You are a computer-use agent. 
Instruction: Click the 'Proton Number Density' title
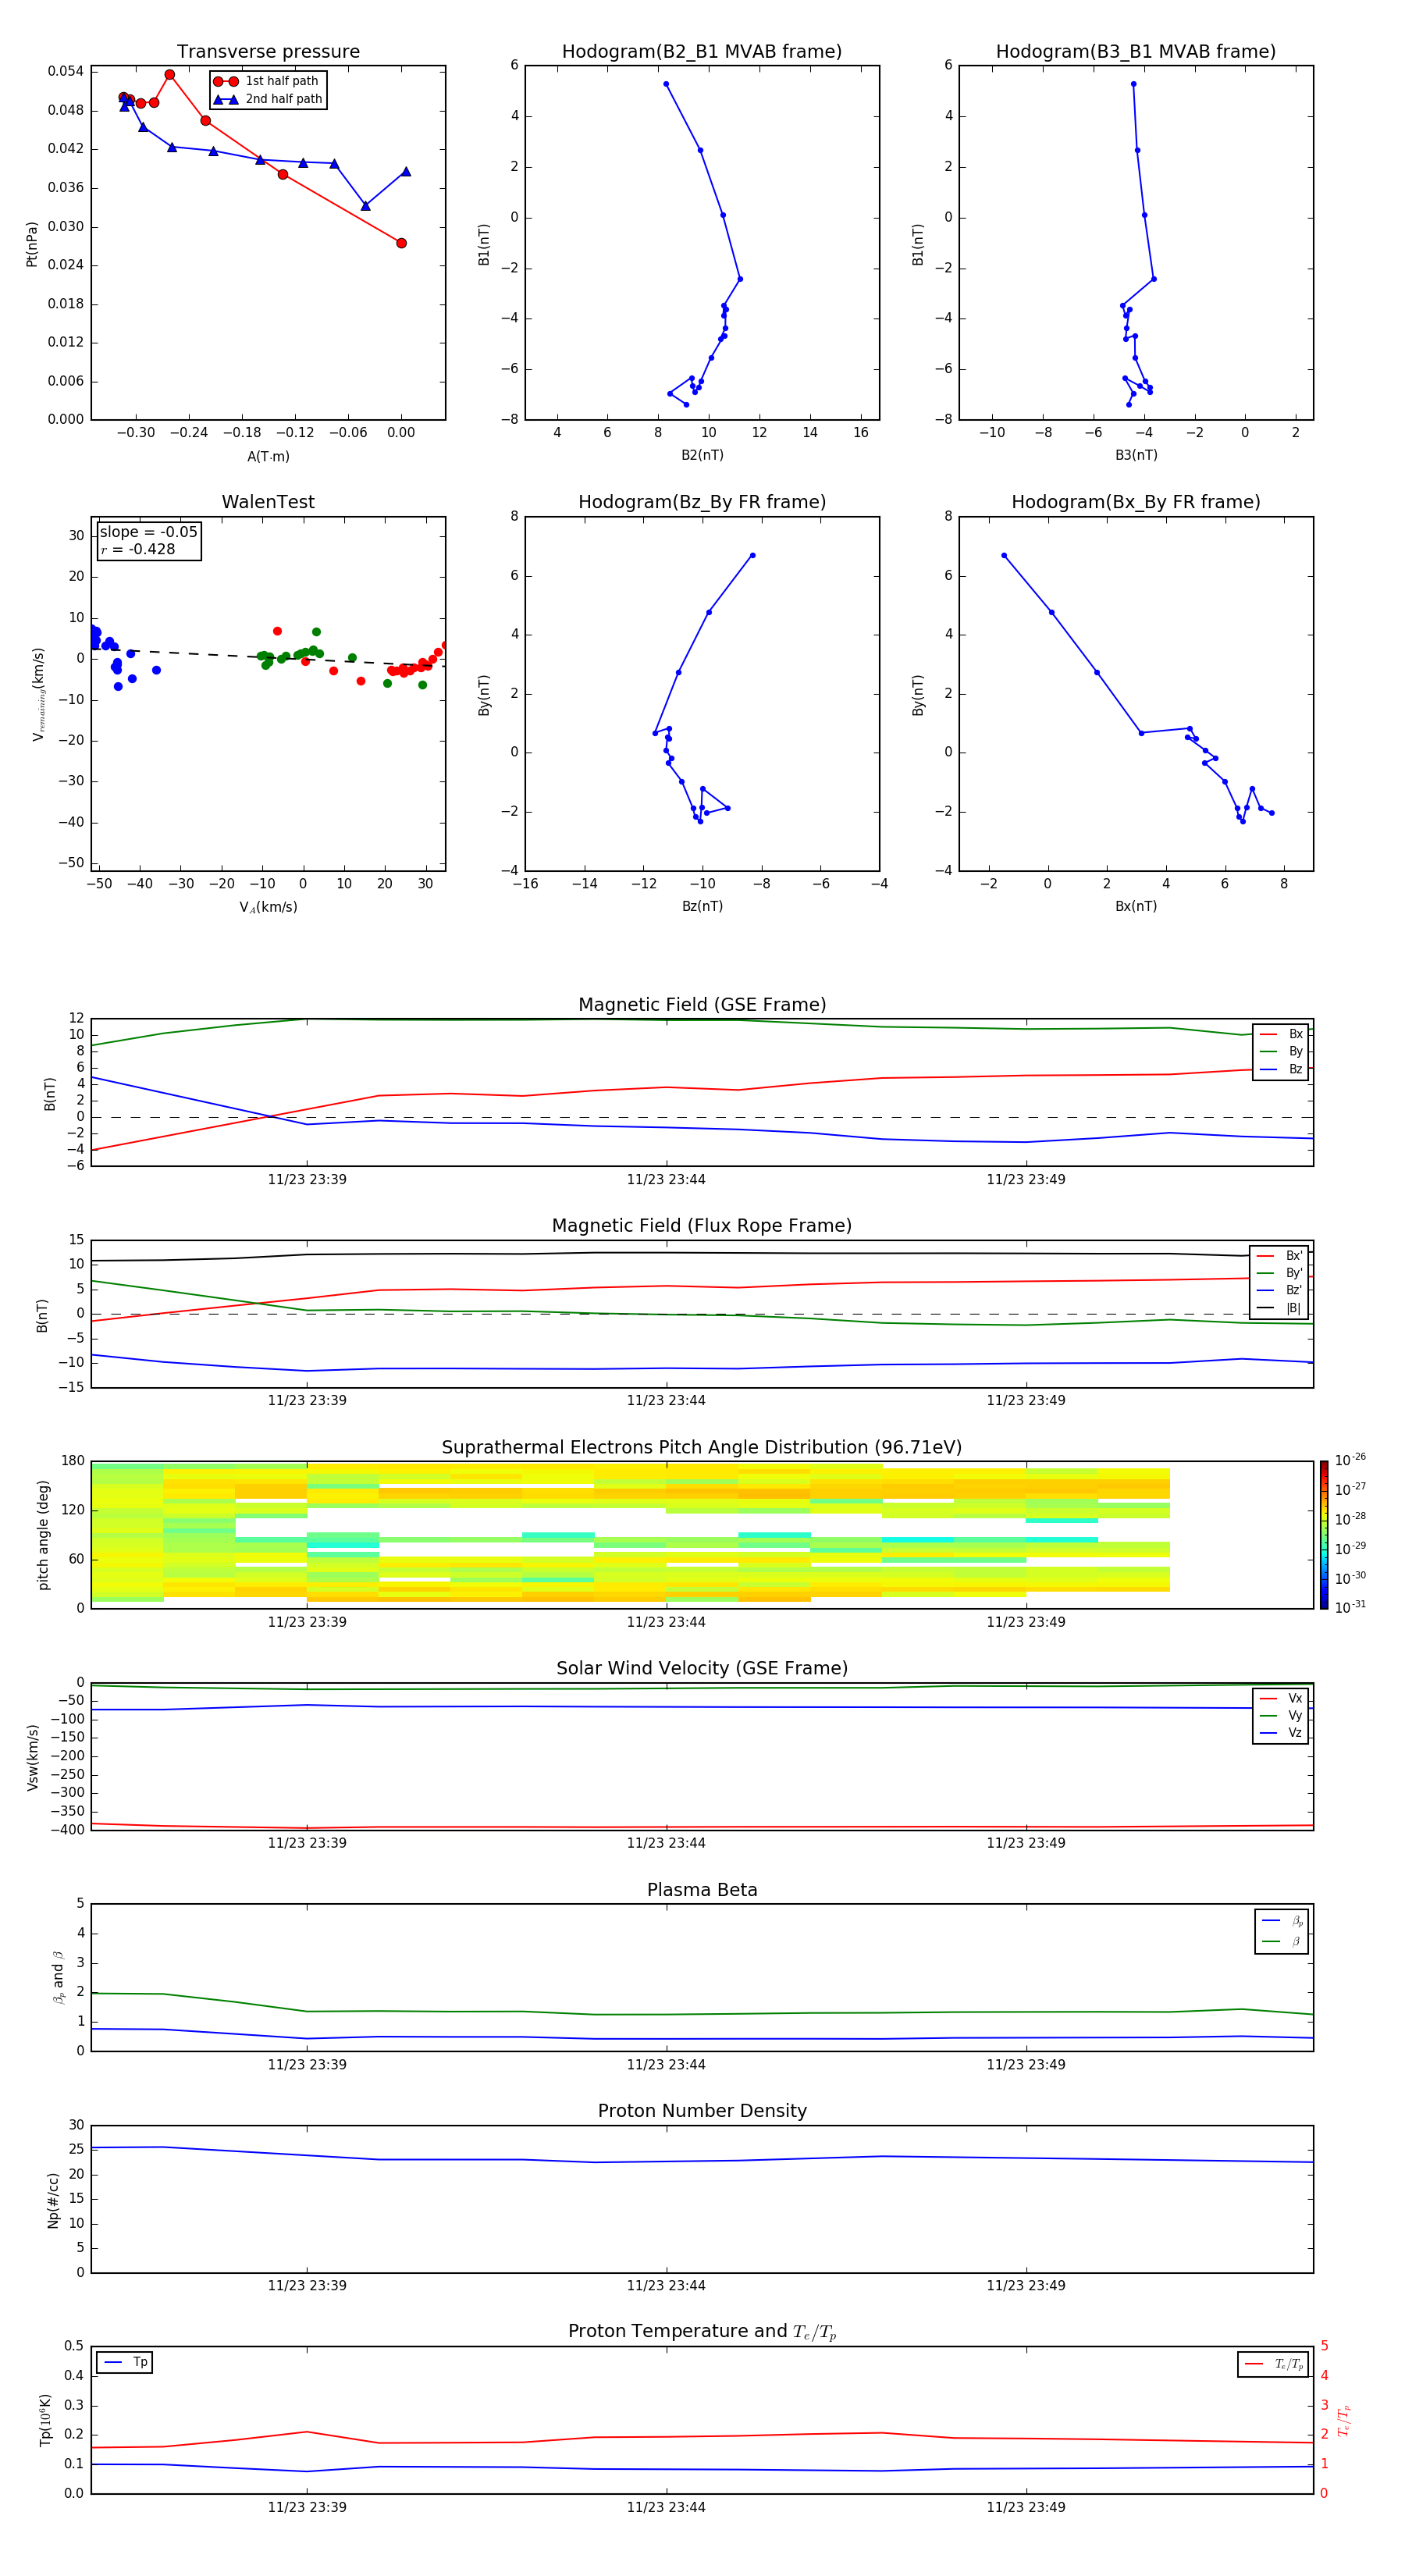coord(702,2111)
